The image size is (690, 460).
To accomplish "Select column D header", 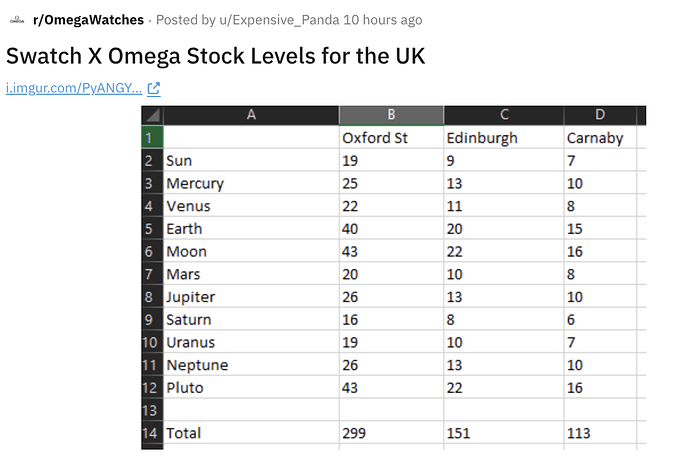I will (x=600, y=115).
